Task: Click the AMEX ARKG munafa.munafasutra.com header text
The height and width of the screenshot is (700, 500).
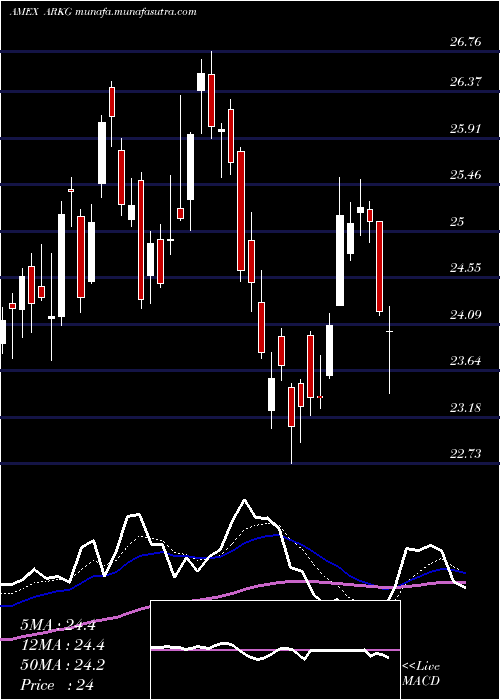Action: coord(103,12)
